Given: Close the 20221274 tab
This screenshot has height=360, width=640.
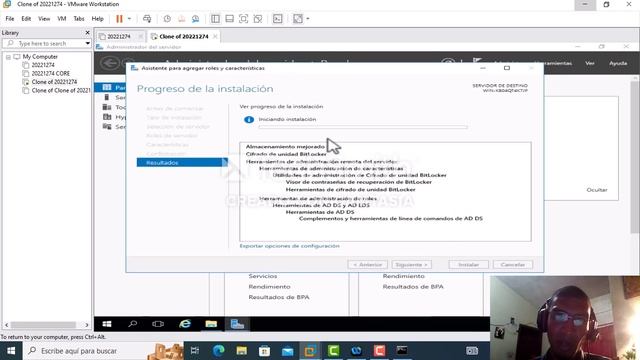Looking at the screenshot, I should tap(140, 36).
